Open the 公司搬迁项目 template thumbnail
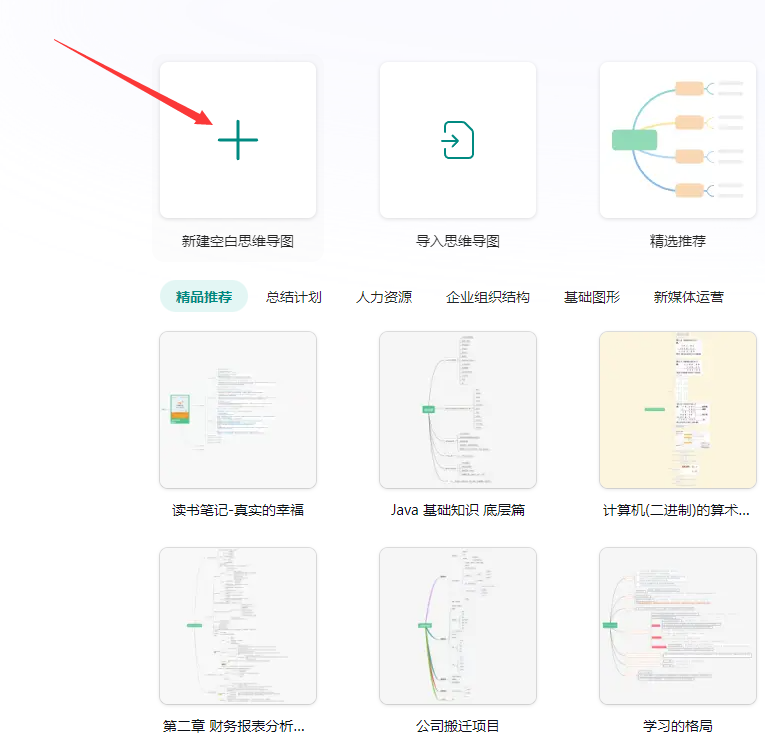The height and width of the screenshot is (744, 765). pos(457,626)
